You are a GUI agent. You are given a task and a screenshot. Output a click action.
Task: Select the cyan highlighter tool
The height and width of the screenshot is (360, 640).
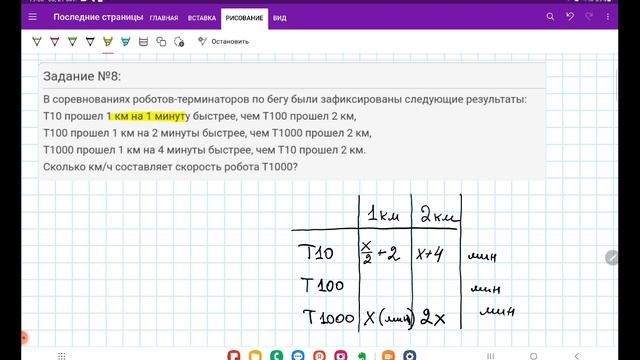(x=125, y=42)
